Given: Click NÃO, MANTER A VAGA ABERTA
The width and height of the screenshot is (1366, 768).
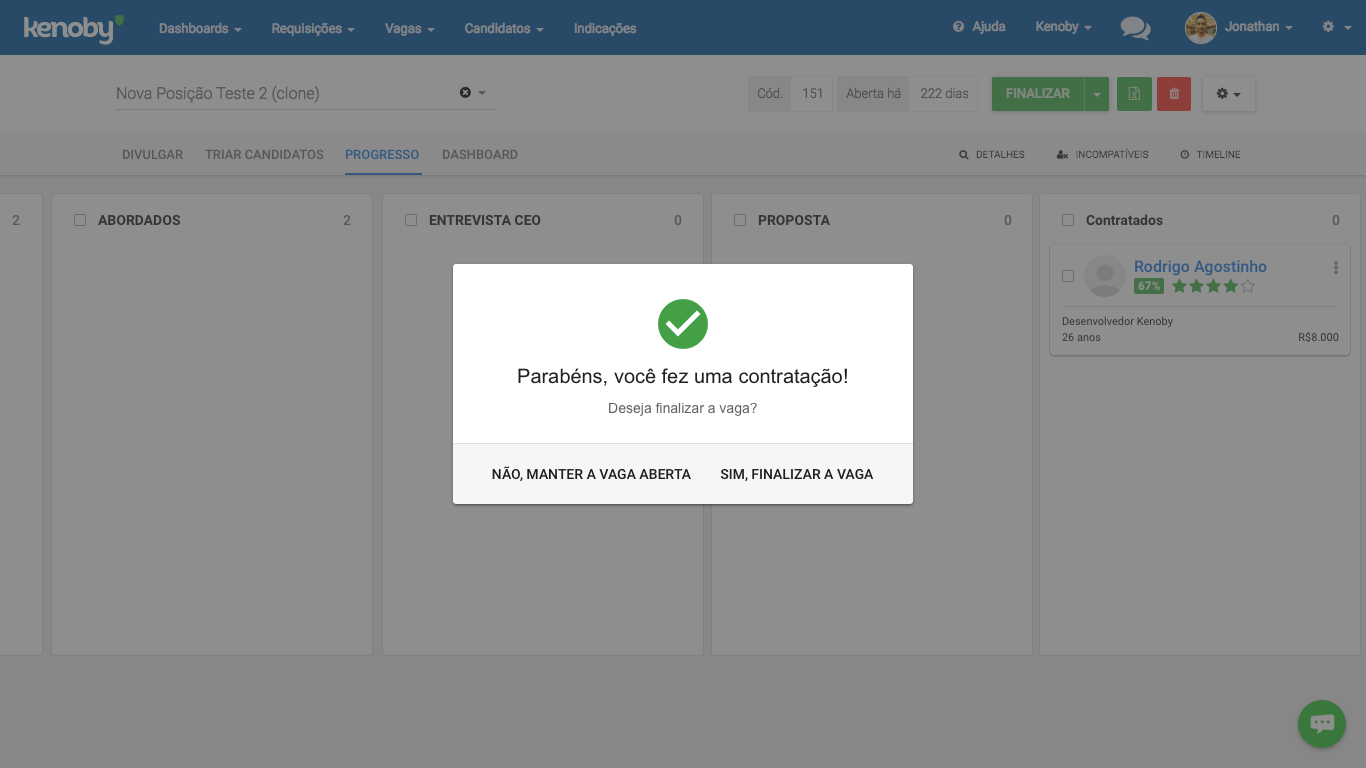Looking at the screenshot, I should [x=591, y=474].
